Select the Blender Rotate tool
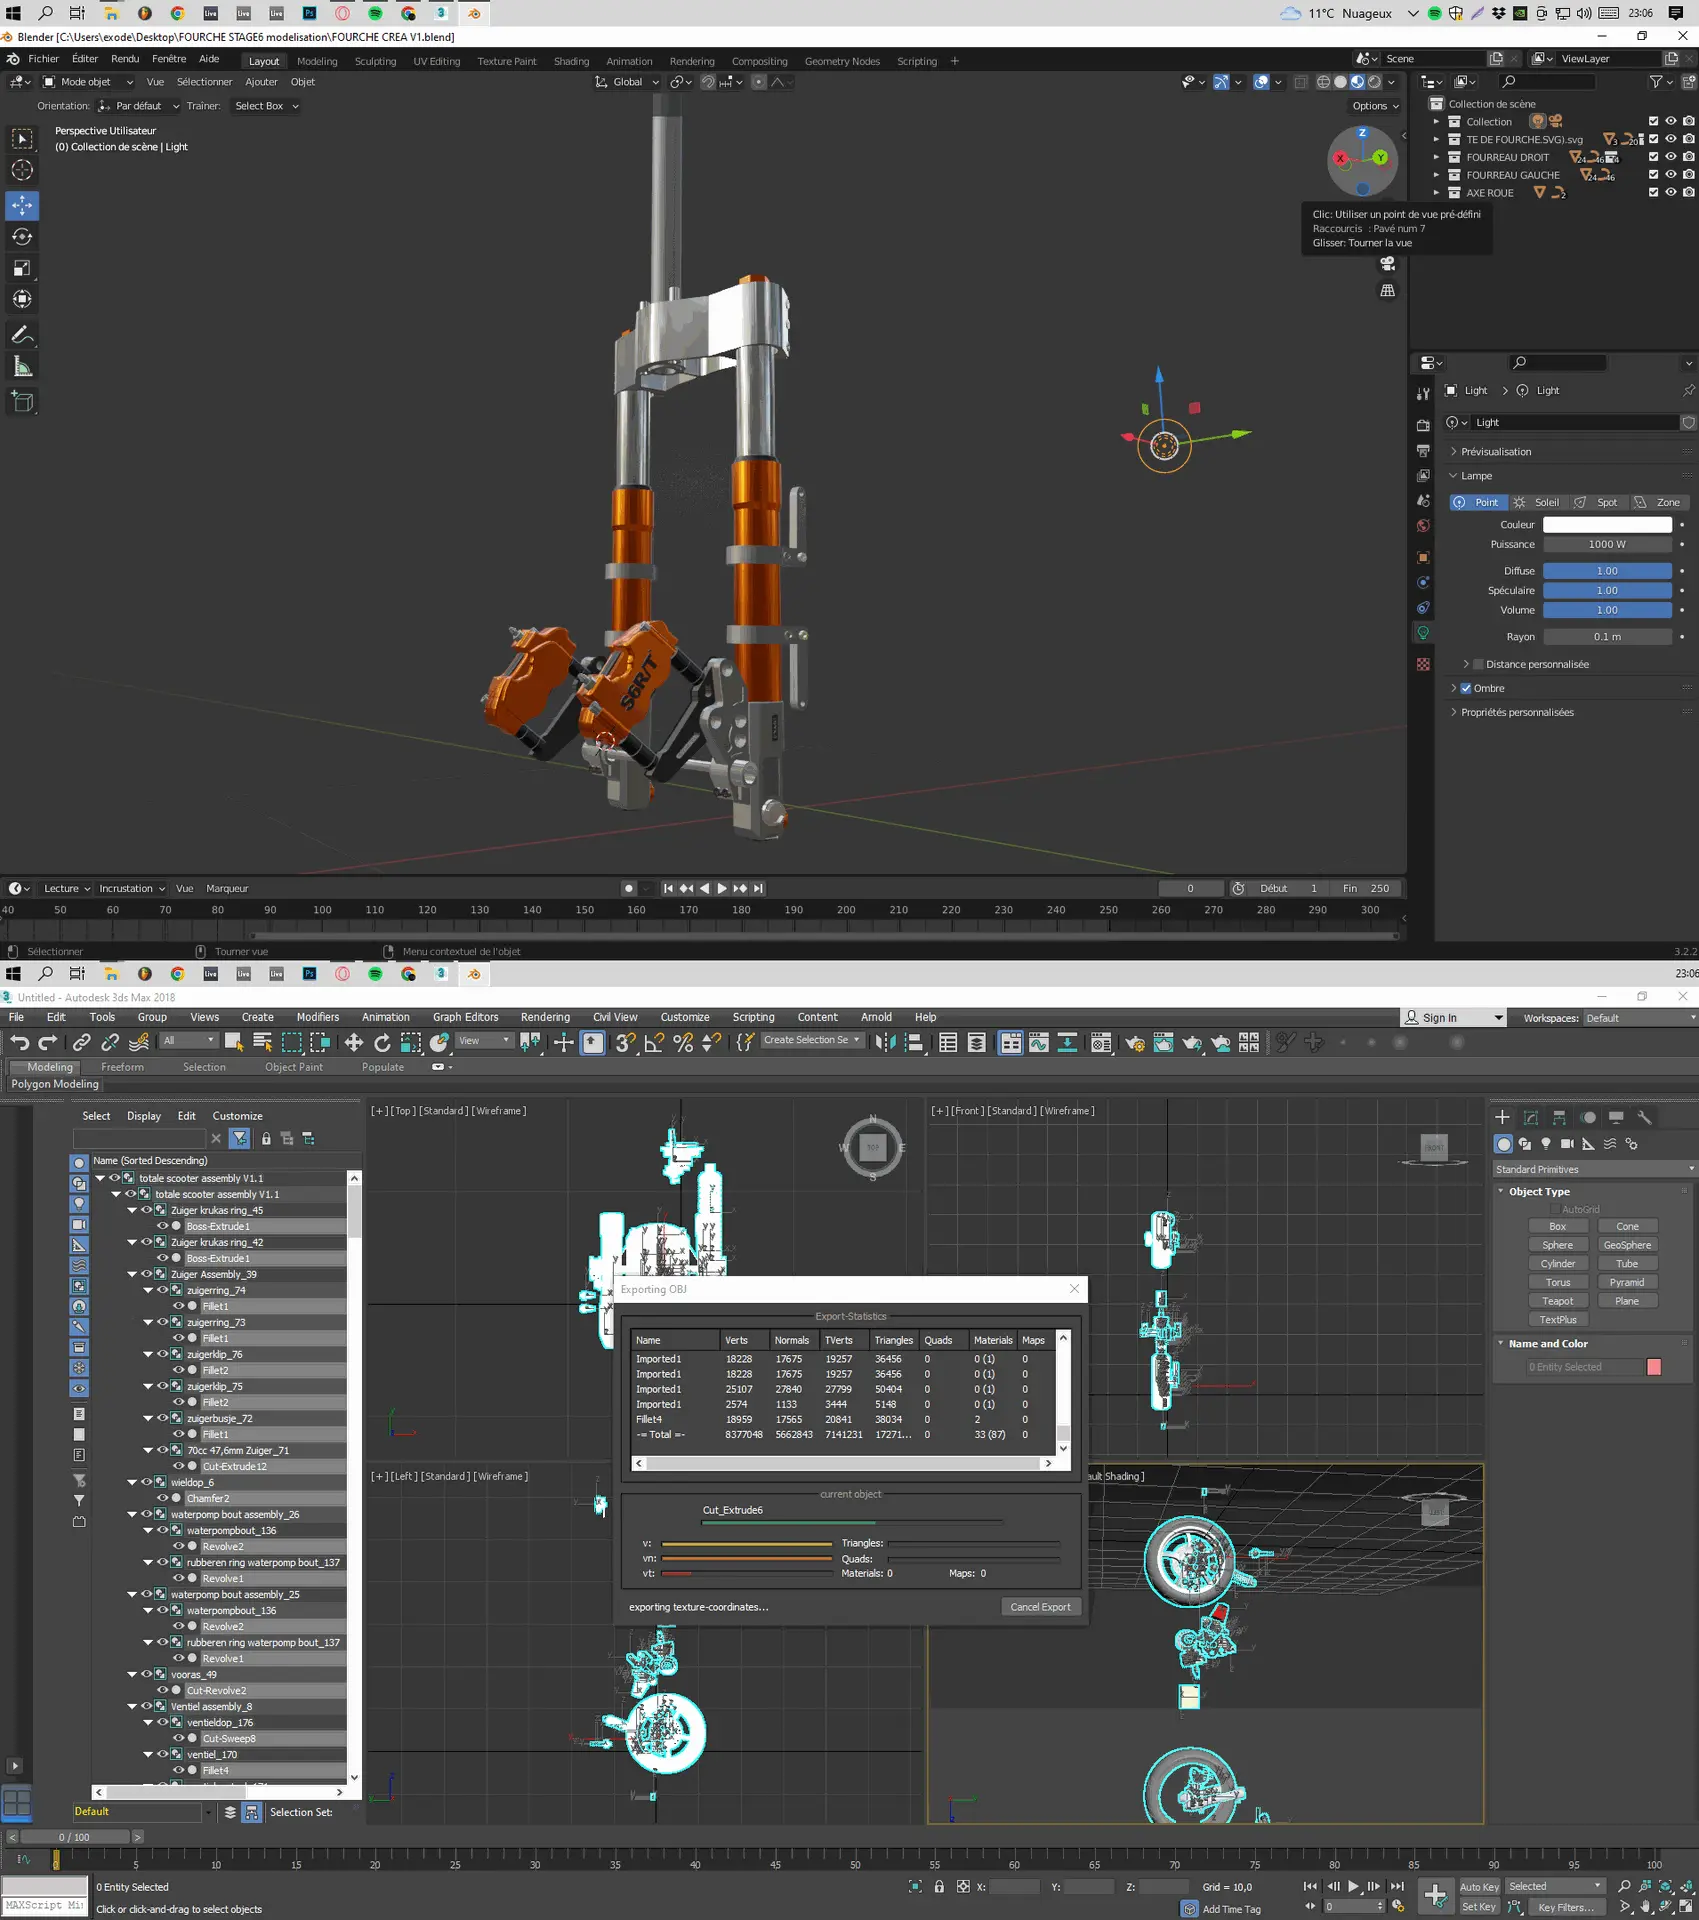The width and height of the screenshot is (1699, 1920). tap(22, 237)
